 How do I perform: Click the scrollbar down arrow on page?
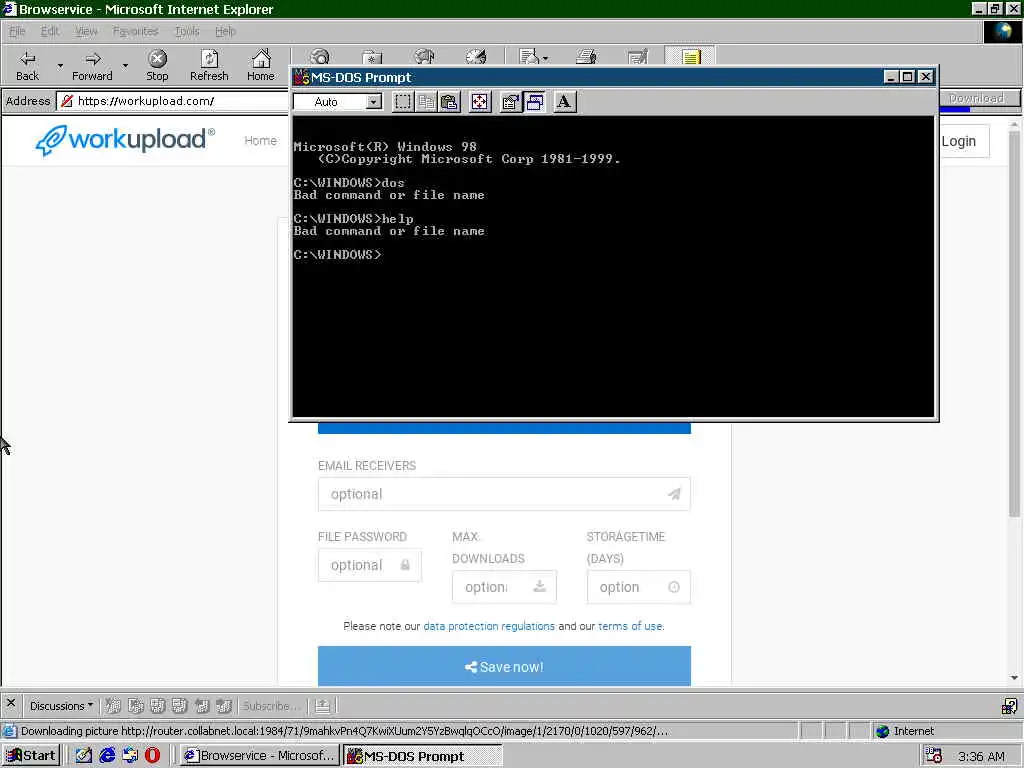click(x=1014, y=678)
